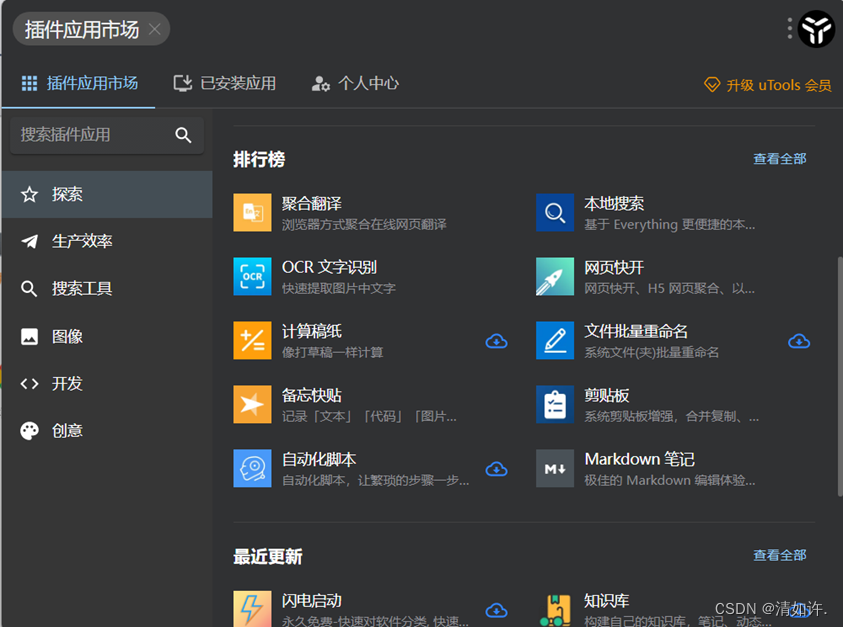843x627 pixels.
Task: Open the 自动化脚本 plugin icon
Action: [x=252, y=468]
